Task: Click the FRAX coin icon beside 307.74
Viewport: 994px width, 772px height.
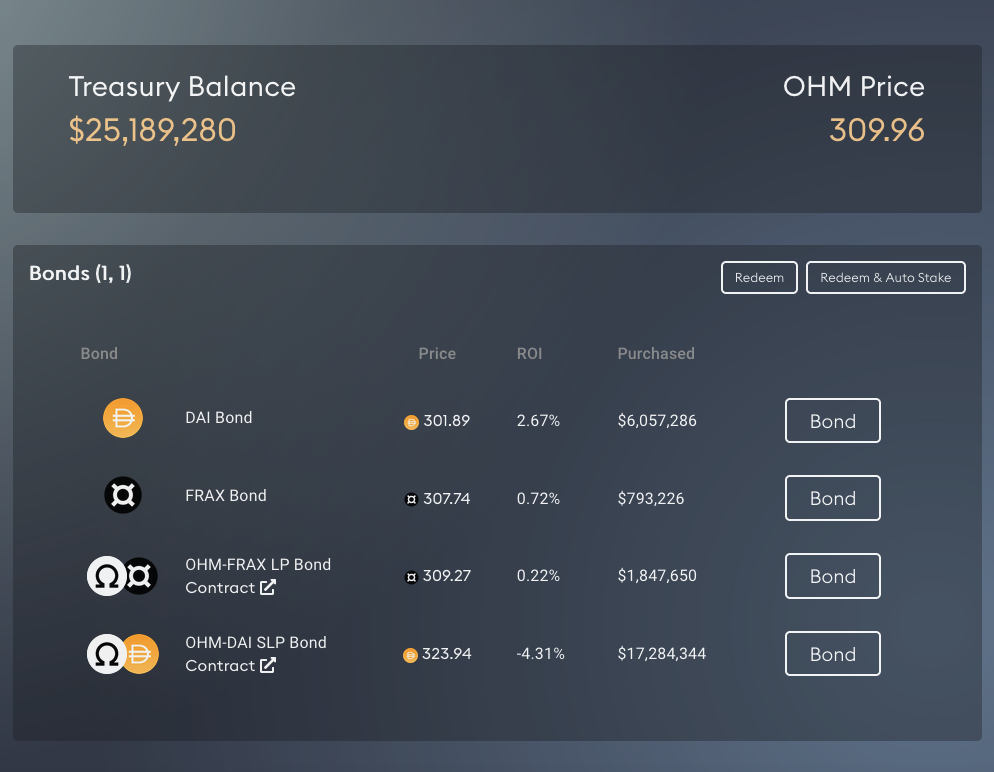Action: pyautogui.click(x=410, y=499)
